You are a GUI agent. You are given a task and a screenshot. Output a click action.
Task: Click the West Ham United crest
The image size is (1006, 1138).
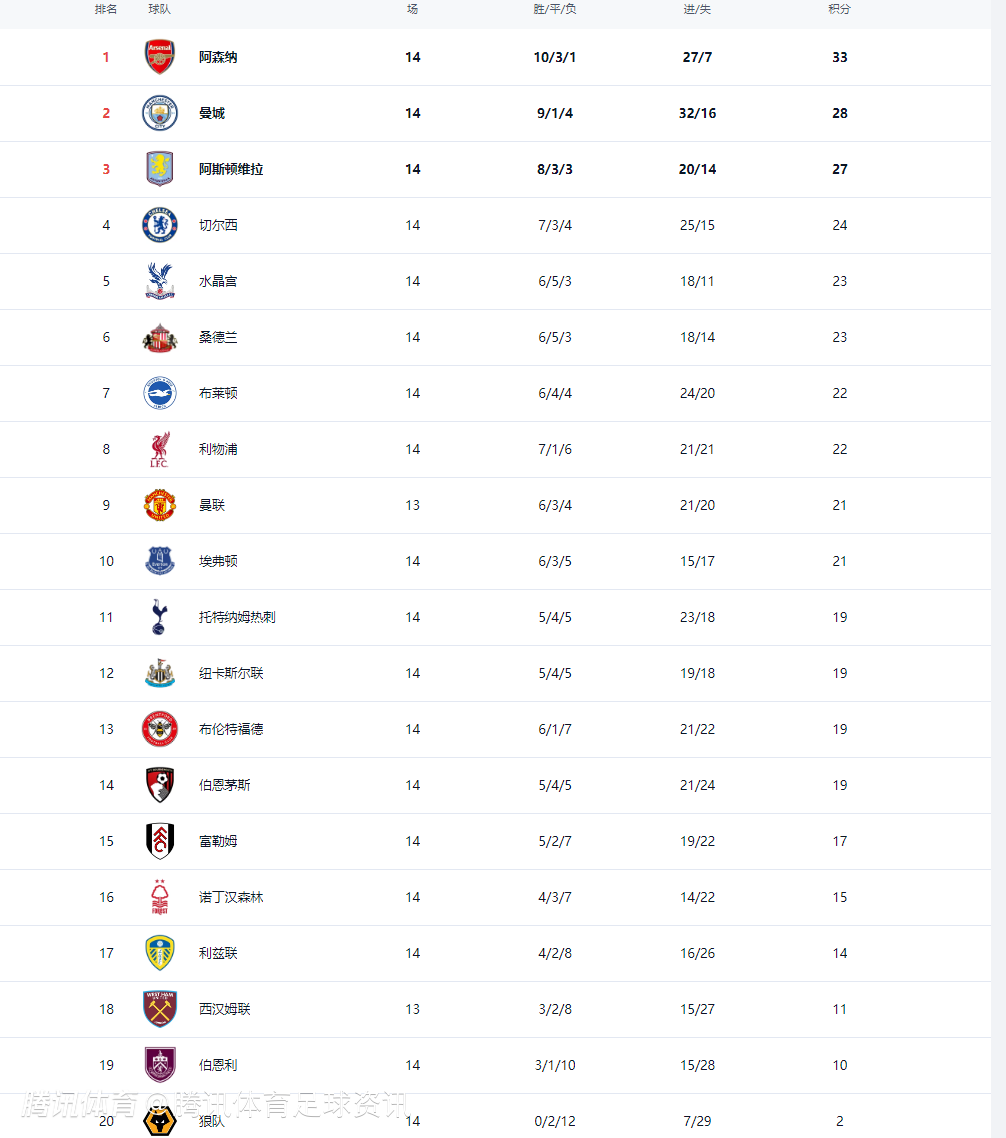click(160, 1009)
